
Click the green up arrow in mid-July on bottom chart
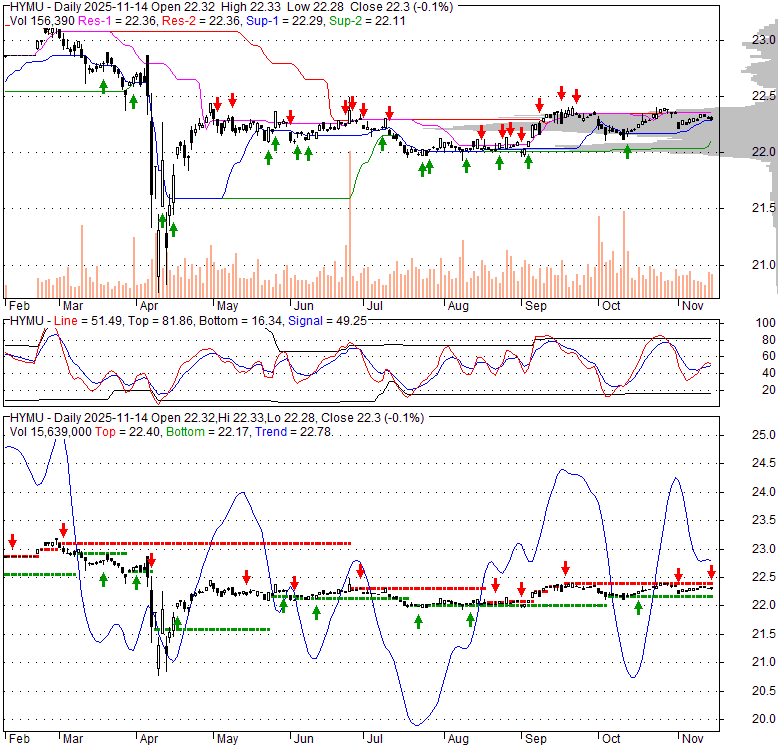418,621
